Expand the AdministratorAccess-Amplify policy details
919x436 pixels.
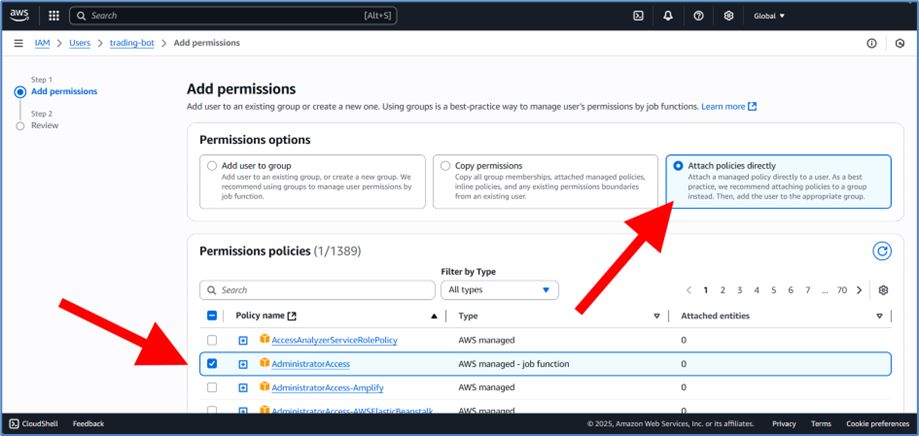click(243, 388)
